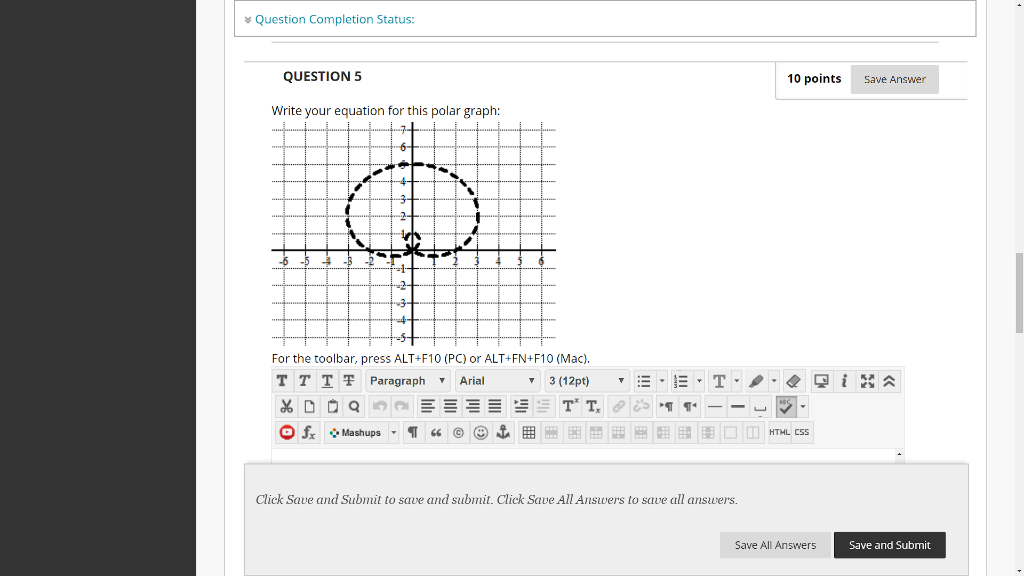
Task: Toggle the ABC spell checker
Action: [x=786, y=407]
